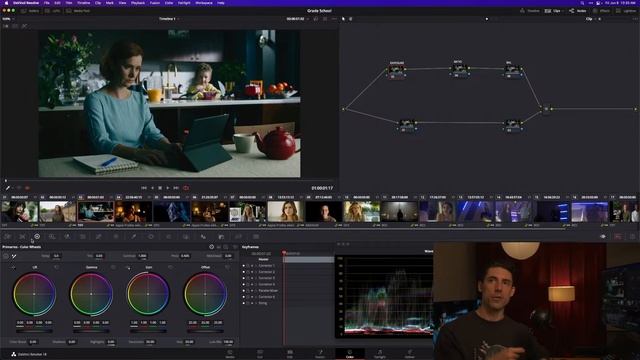Toggle lock on Sizing keyframe track
This screenshot has width=640, height=360.
pyautogui.click(x=248, y=303)
